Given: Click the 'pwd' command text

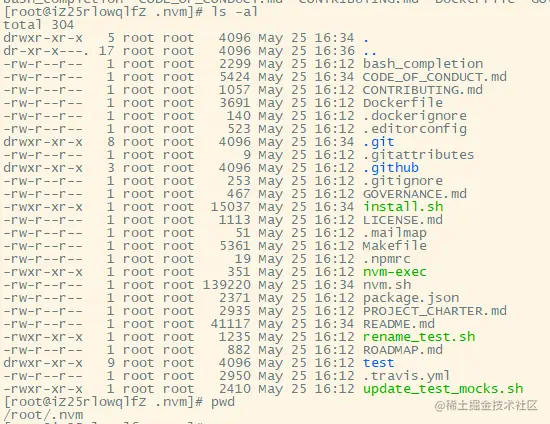Looking at the screenshot, I should click(223, 402).
